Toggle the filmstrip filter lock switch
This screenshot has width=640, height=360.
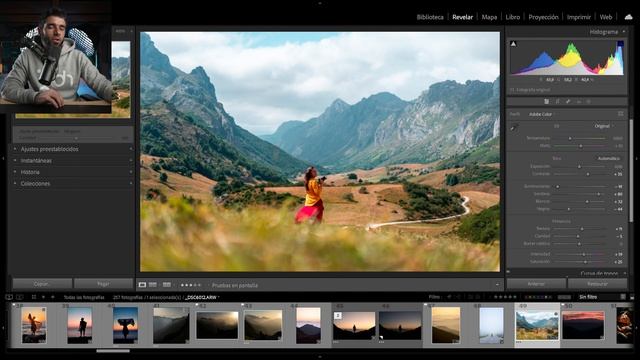[623, 297]
